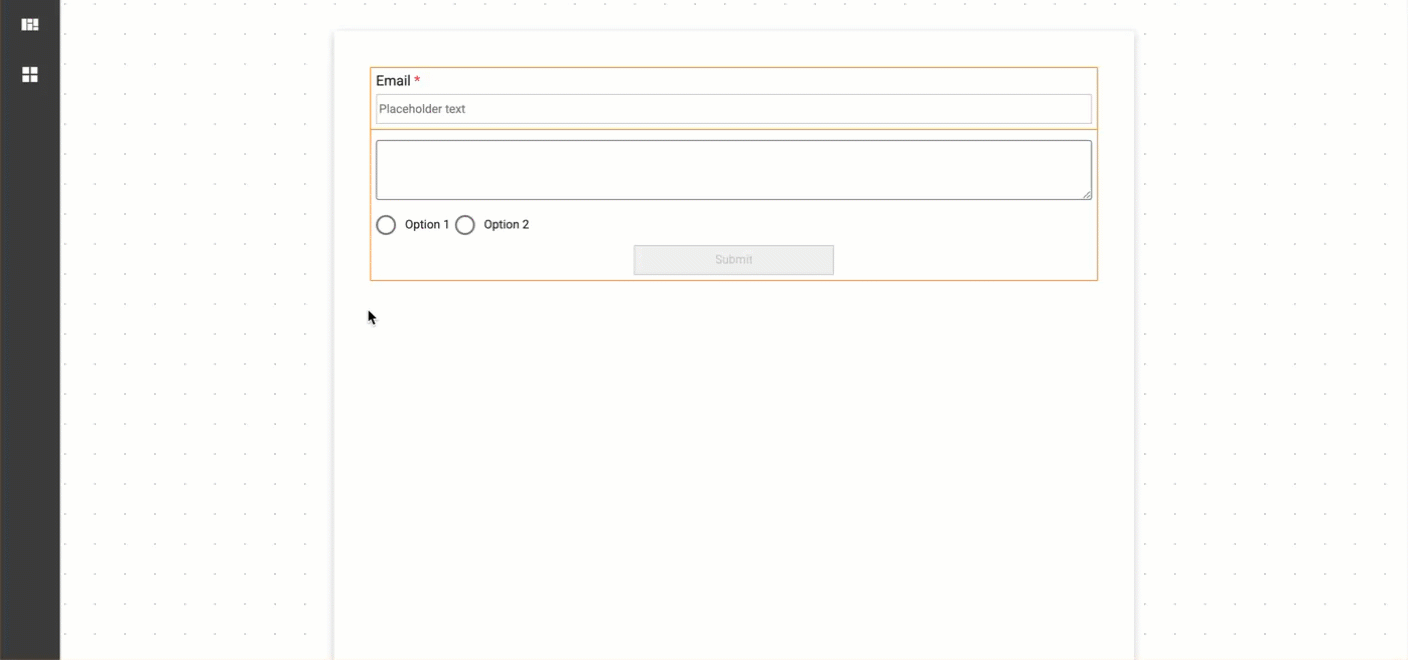1408x660 pixels.
Task: Click the Email field label
Action: coord(393,81)
